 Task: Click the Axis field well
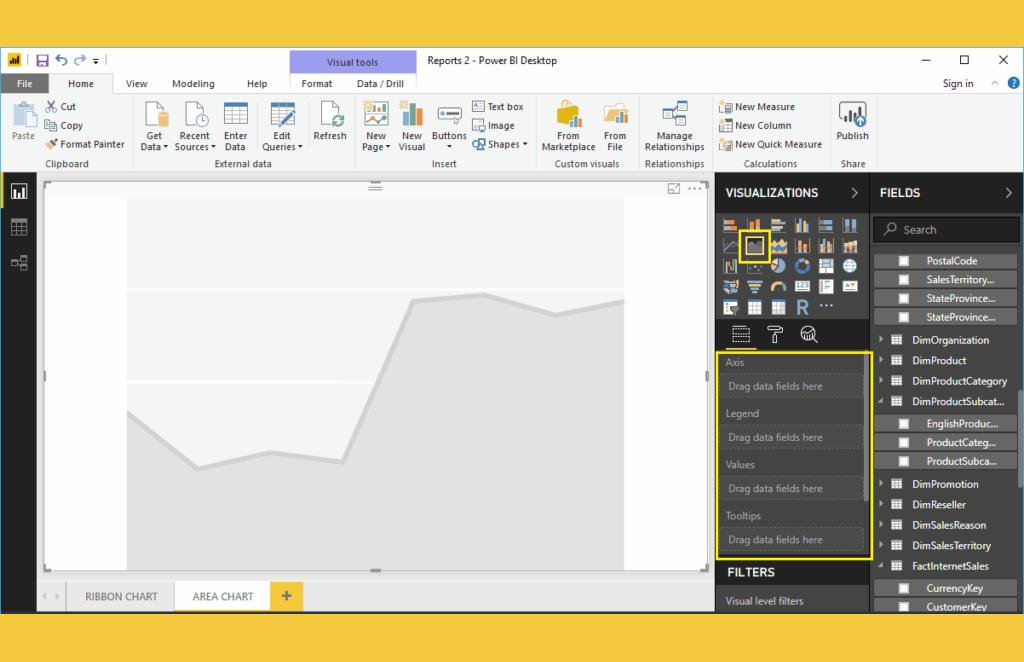[x=793, y=386]
